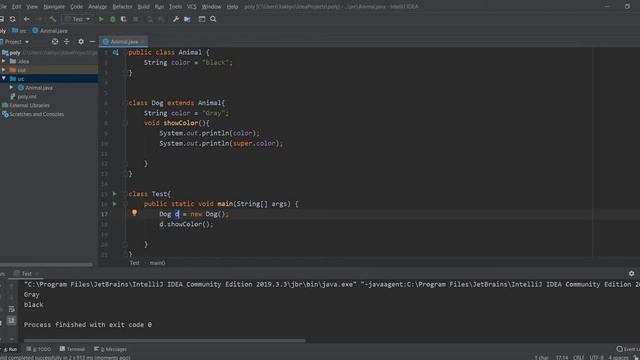Screen dimensions: 640x360
Task: Click the disabled stop toolbar icon
Action: point(136,19)
